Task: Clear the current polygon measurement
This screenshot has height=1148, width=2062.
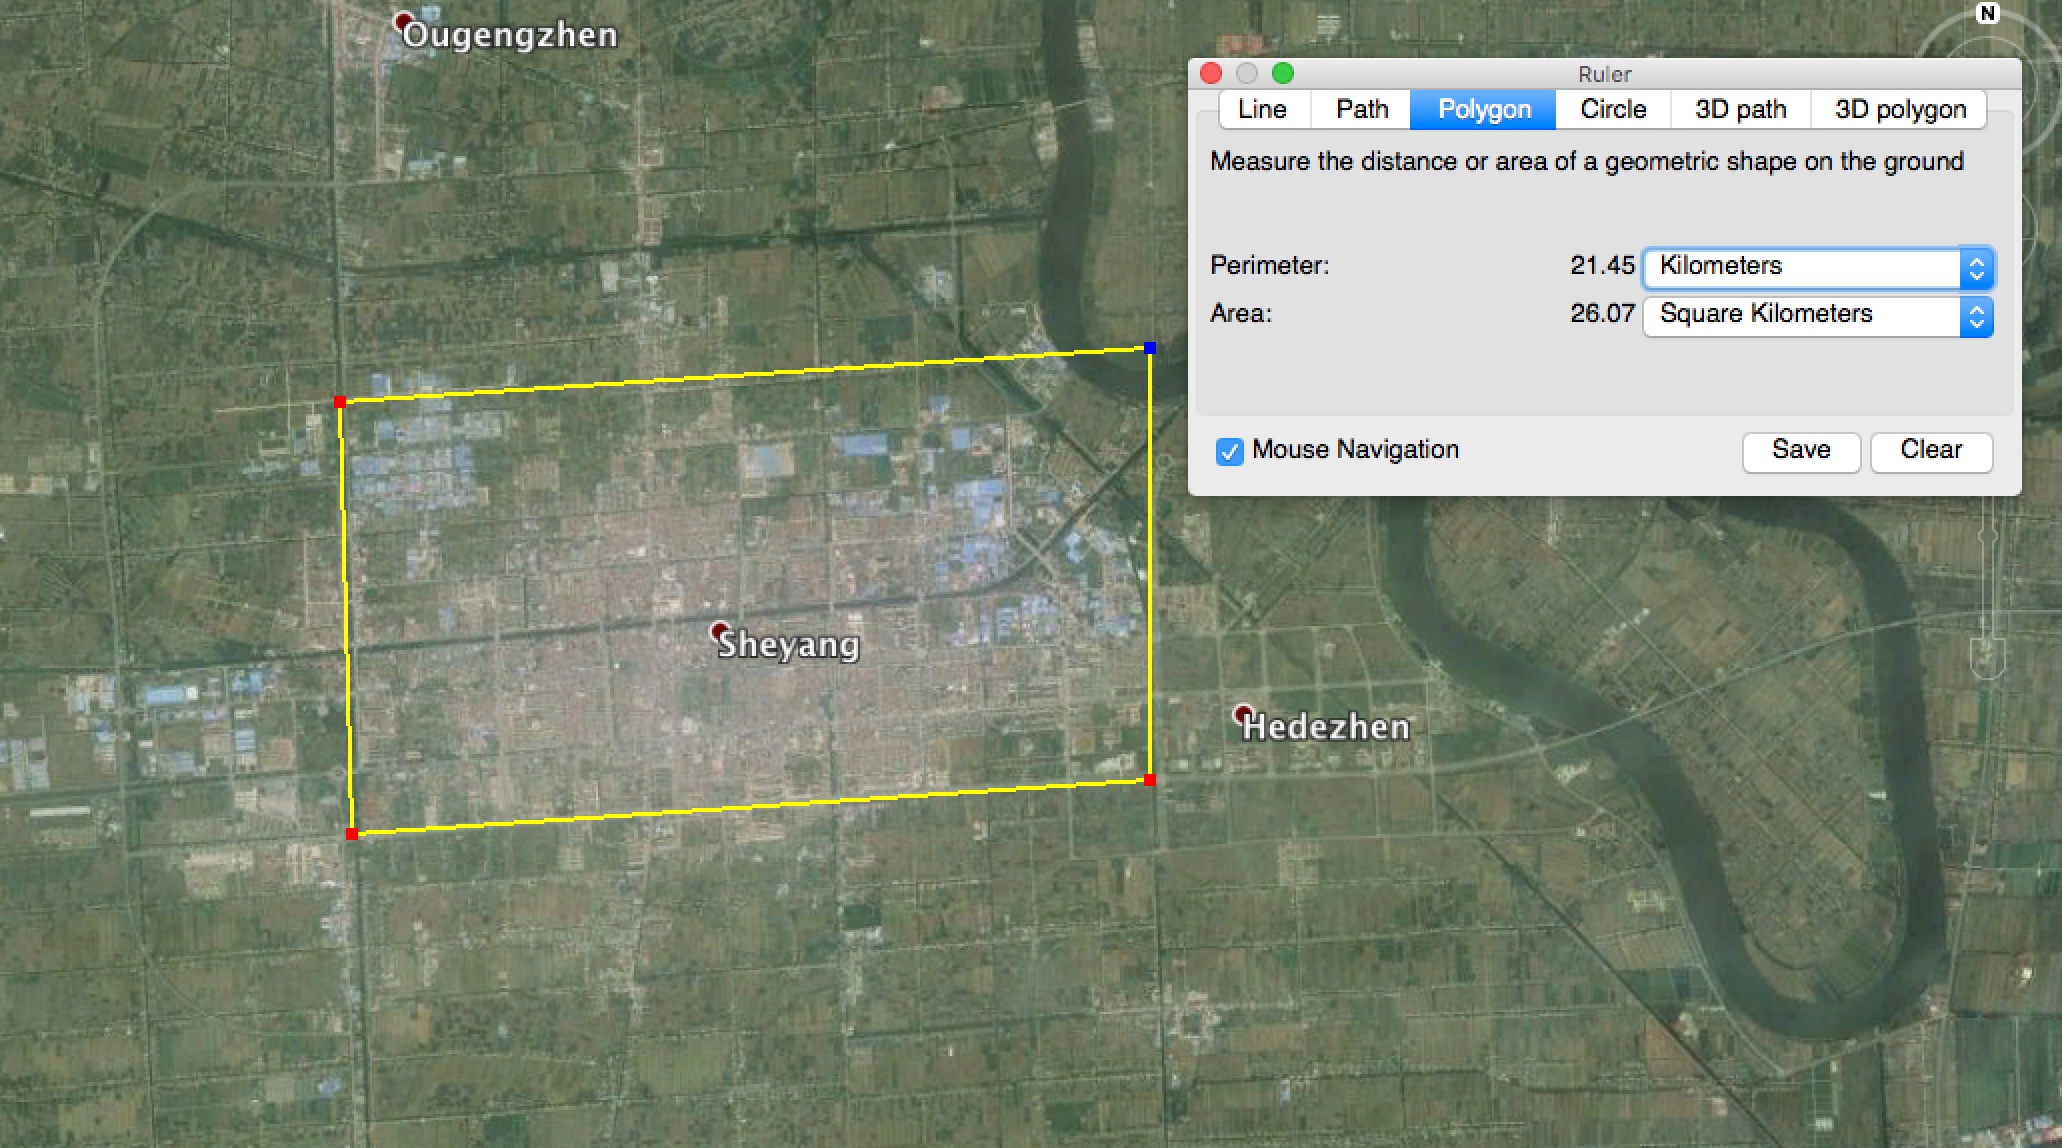Action: pyautogui.click(x=1931, y=451)
